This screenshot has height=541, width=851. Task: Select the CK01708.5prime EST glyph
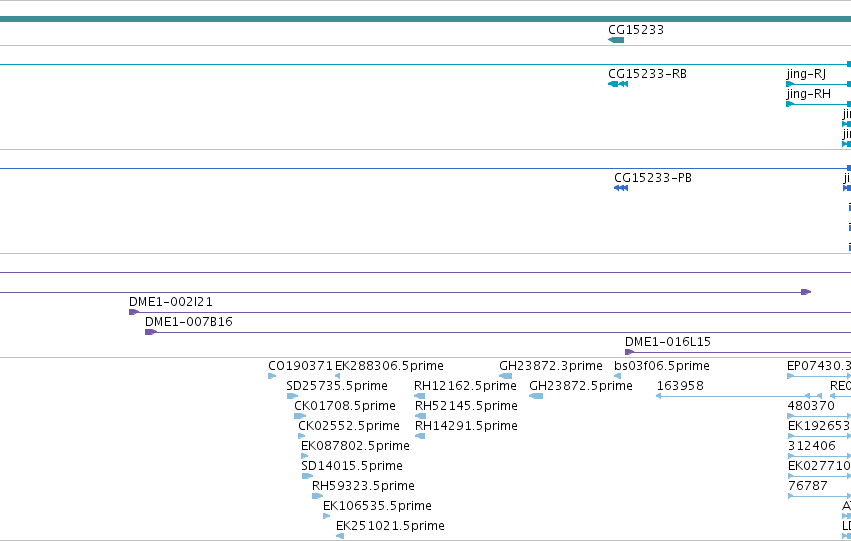300,416
